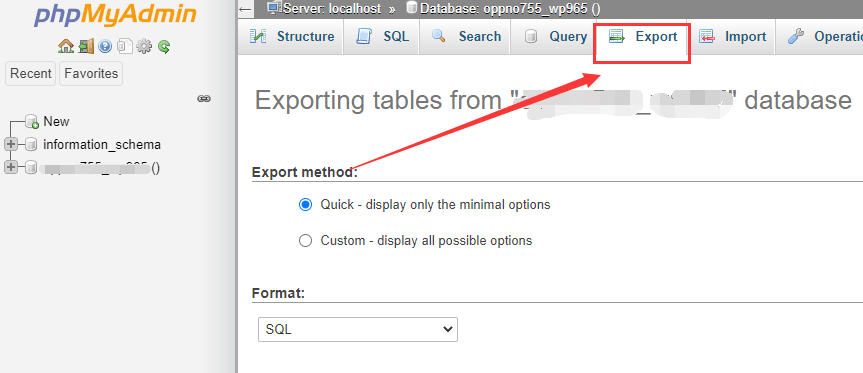Go to phpMyAdmin home icon
The width and height of the screenshot is (863, 373).
[65, 46]
